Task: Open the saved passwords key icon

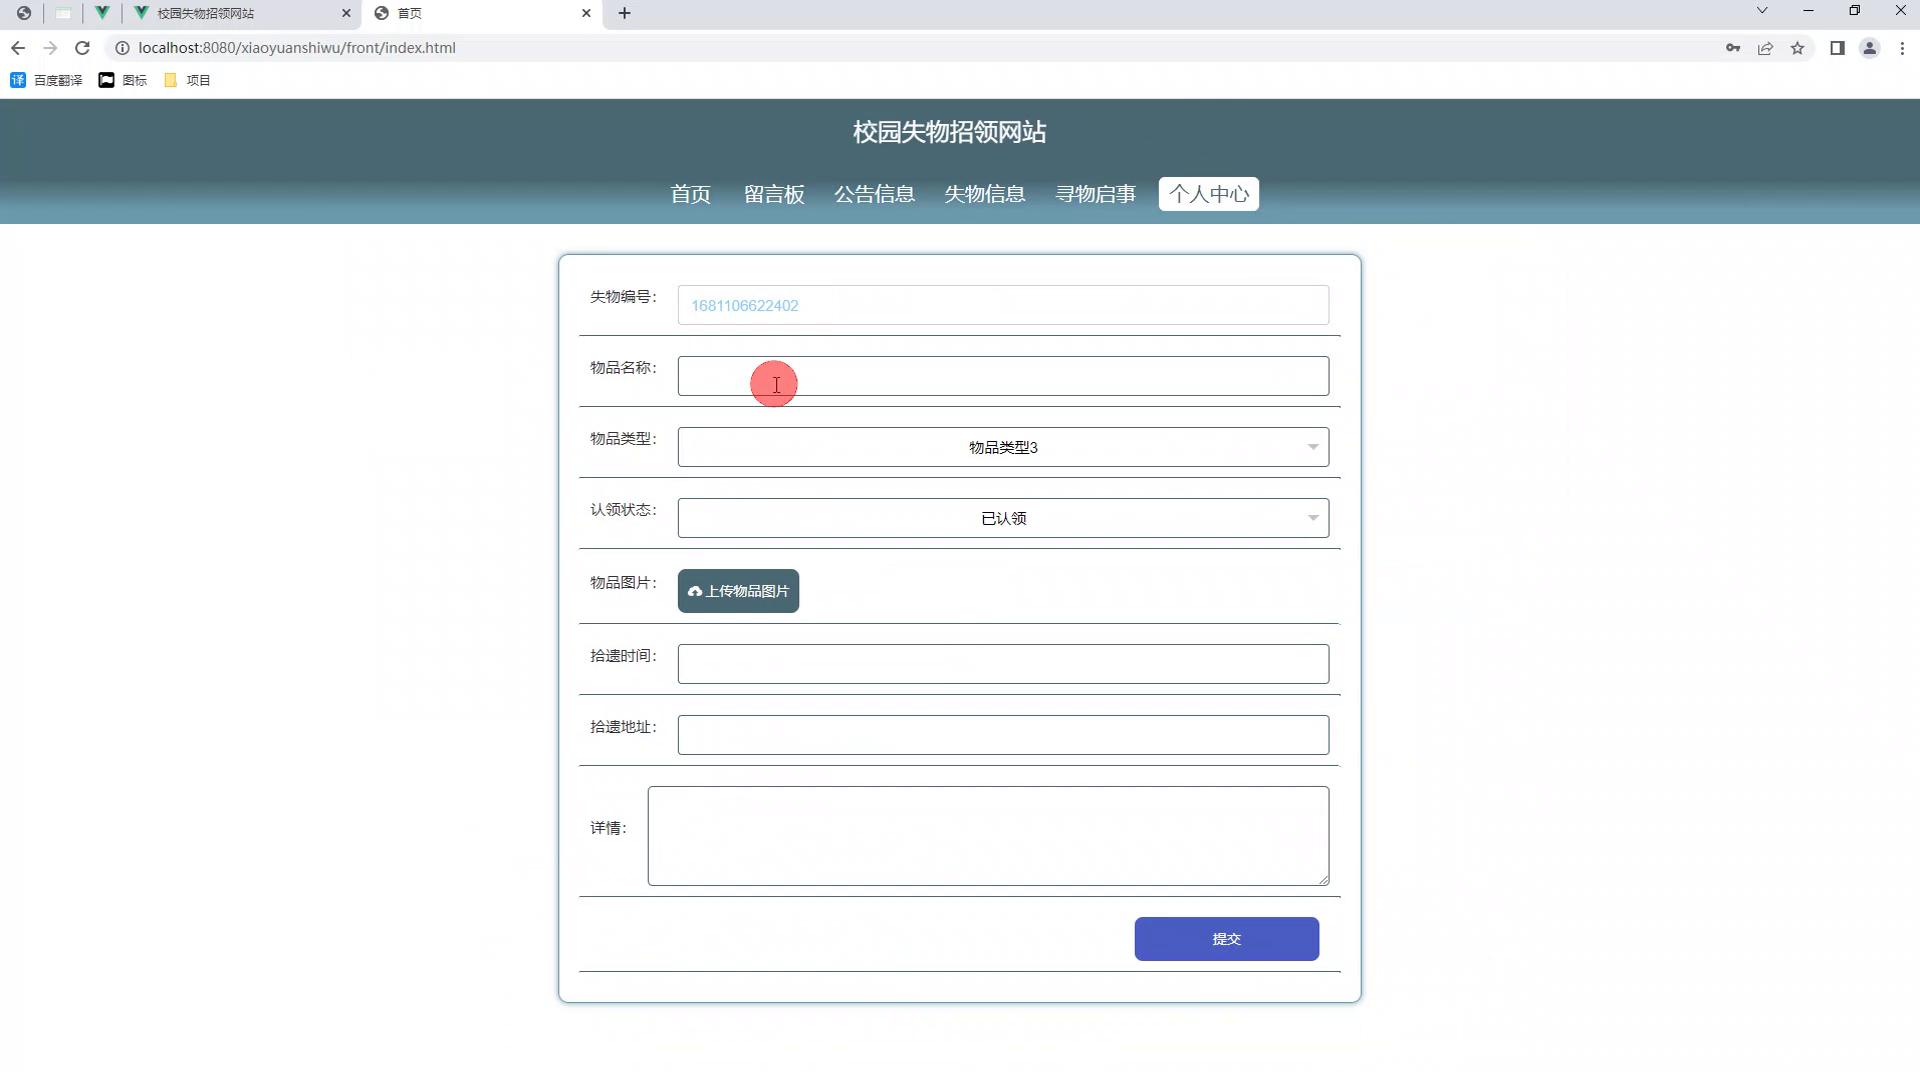Action: [1733, 48]
